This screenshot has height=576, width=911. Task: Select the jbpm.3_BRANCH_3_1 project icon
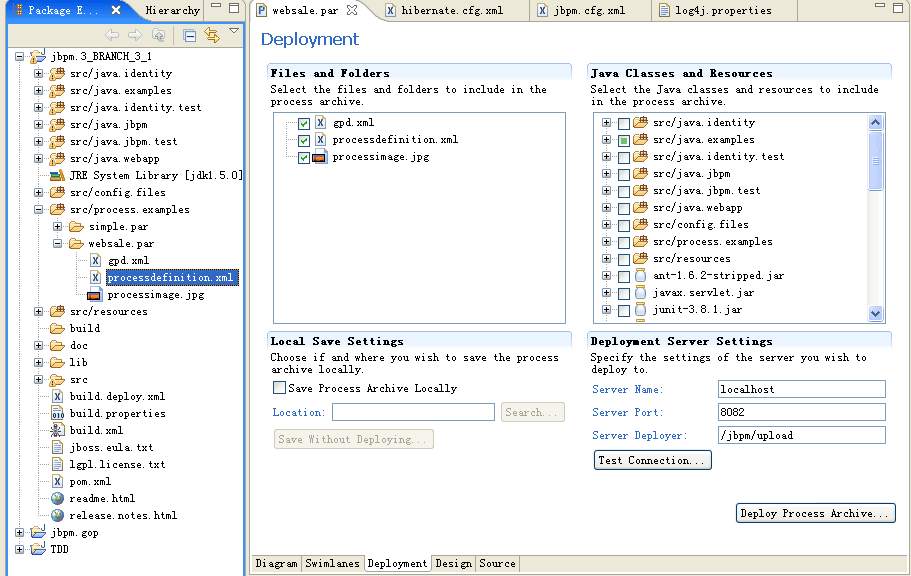coord(38,56)
